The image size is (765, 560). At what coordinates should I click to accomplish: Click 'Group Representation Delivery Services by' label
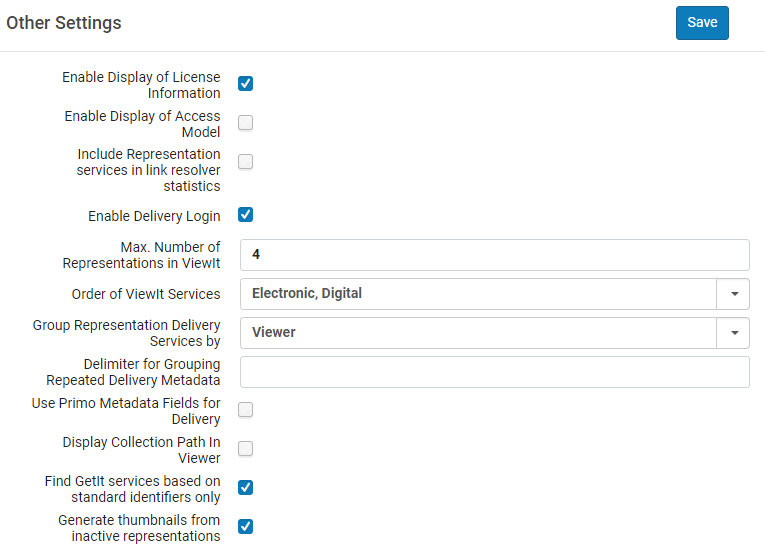pos(126,333)
